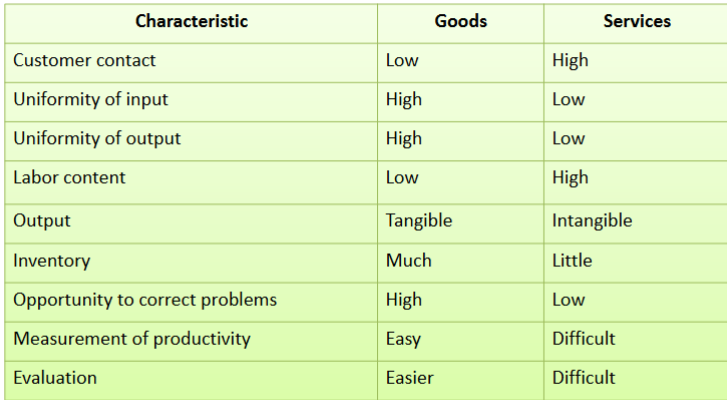Select the 'Easier' cell in Evaluation row
The height and width of the screenshot is (400, 727).
point(410,378)
